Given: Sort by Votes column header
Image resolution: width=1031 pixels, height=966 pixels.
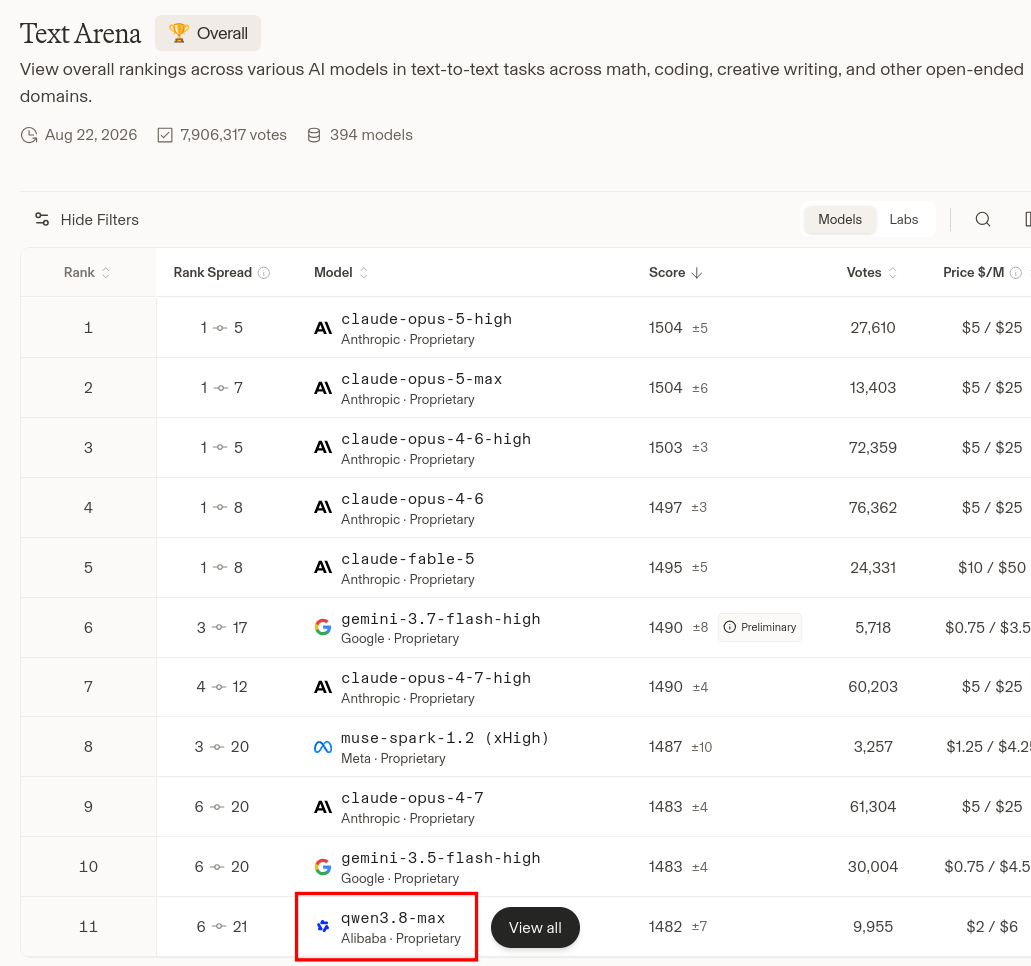Looking at the screenshot, I should pos(872,272).
